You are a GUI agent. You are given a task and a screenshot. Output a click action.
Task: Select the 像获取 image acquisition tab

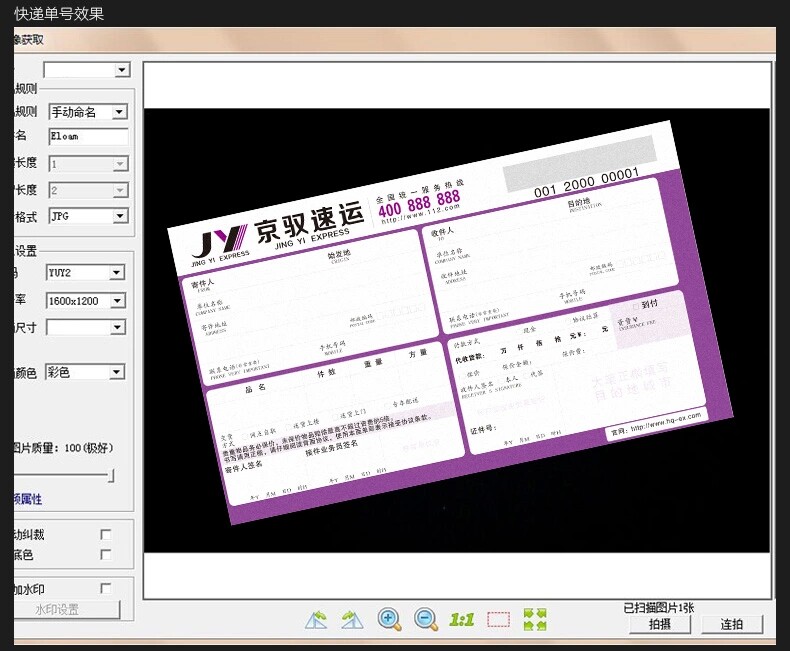tap(29, 40)
